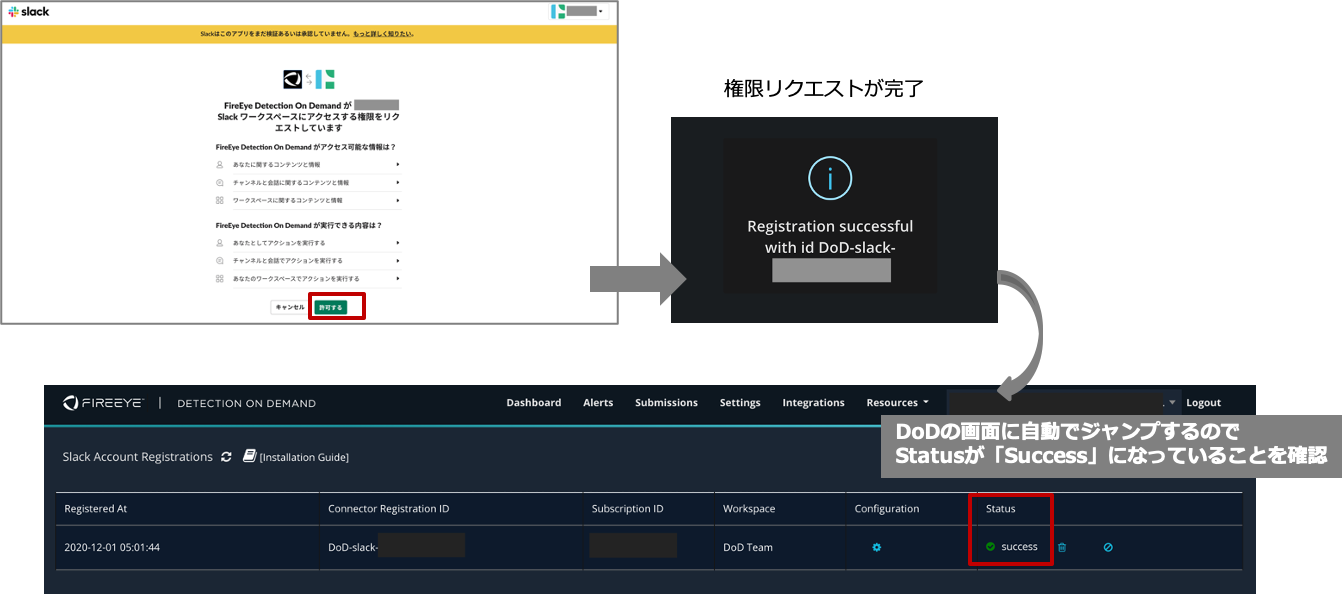Open the Settings menu item
Viewport: 1342px width, 594px height.
[x=740, y=403]
